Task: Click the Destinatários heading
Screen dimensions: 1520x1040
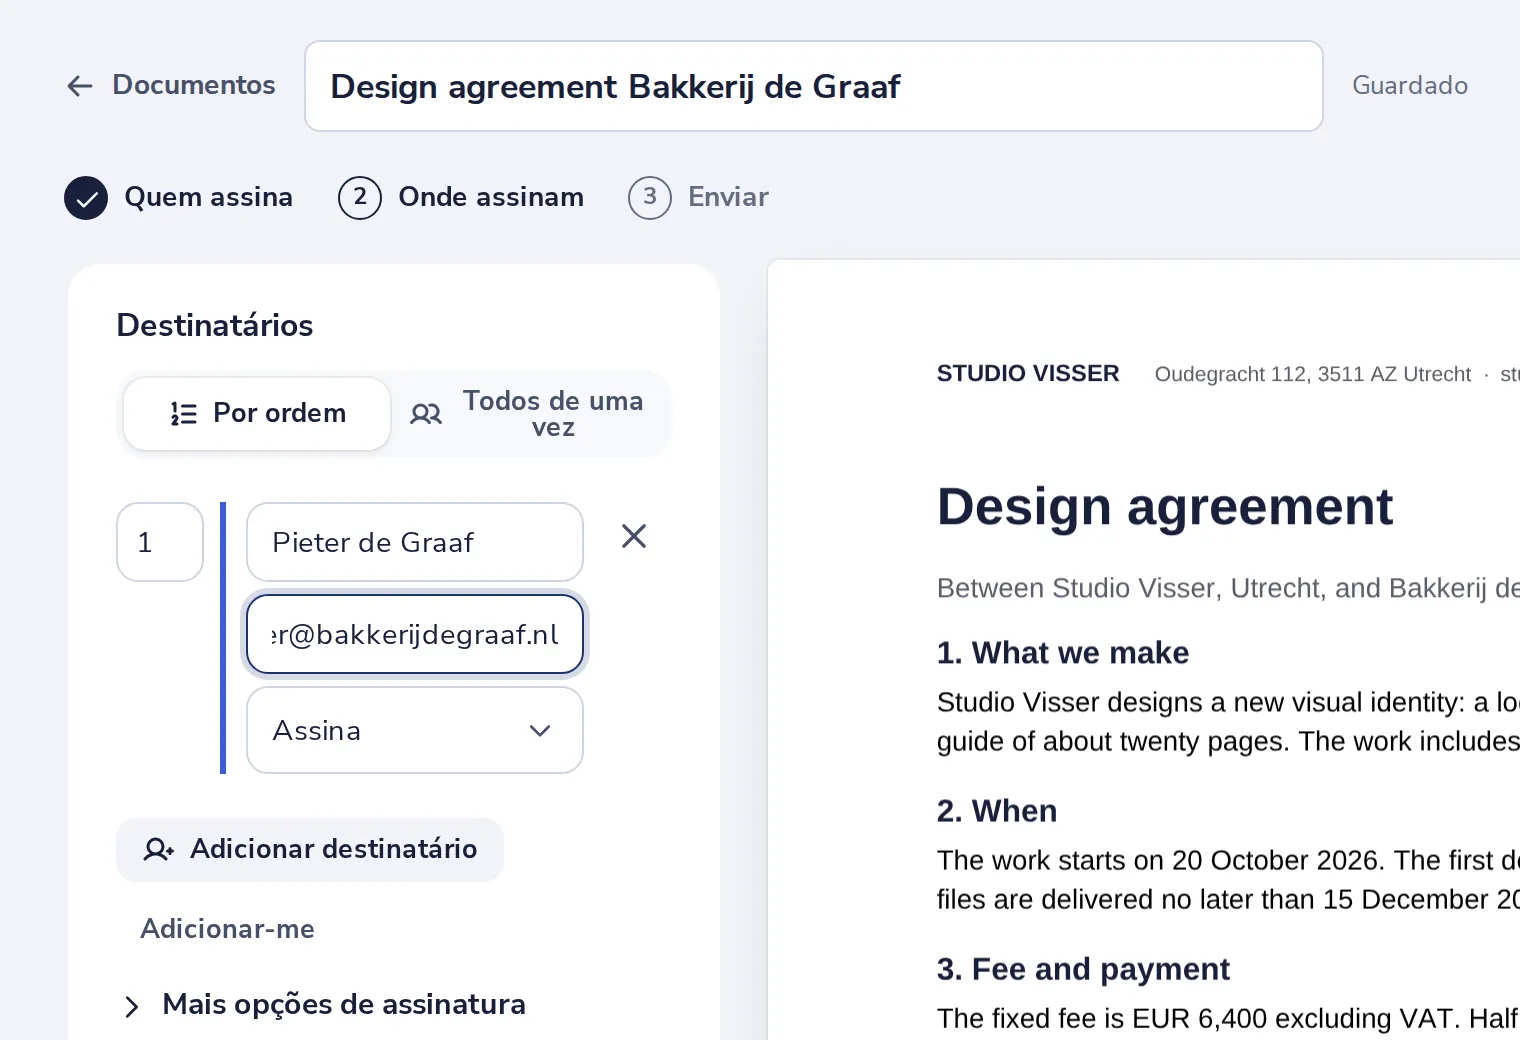Action: coord(215,325)
